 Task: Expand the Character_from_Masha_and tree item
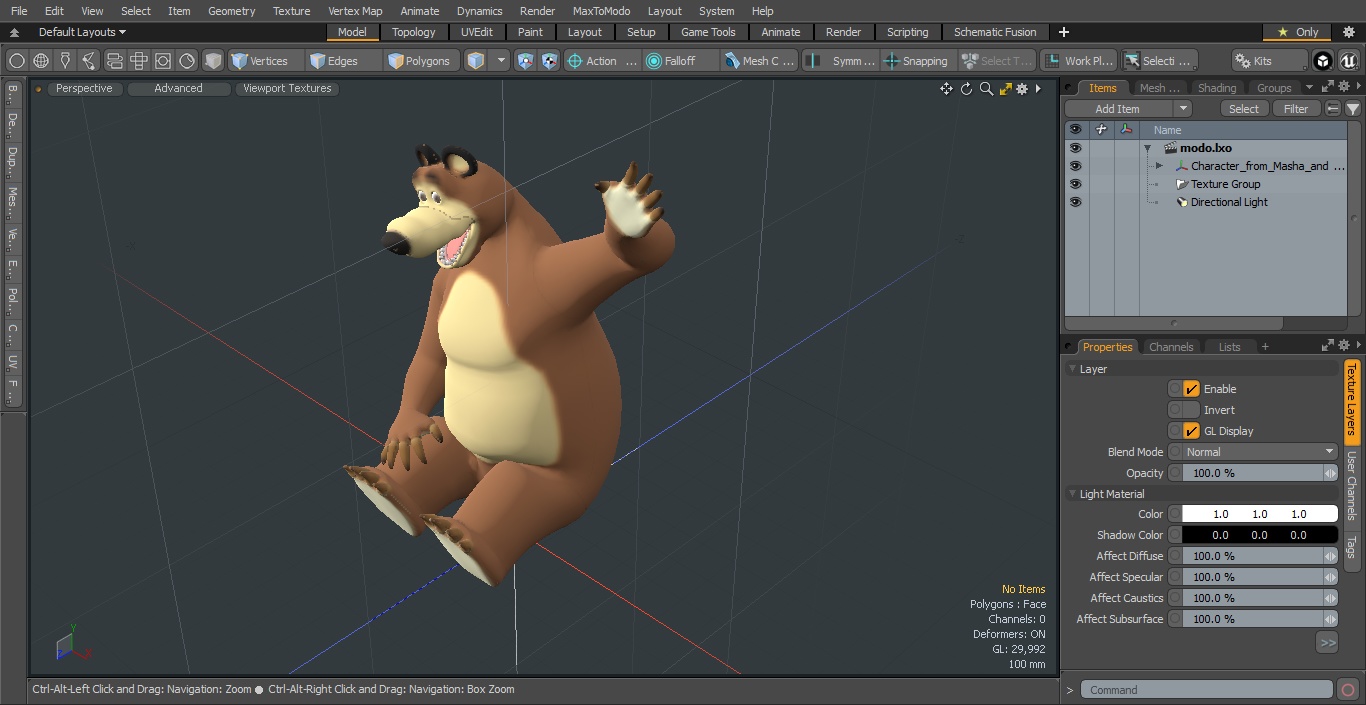[1159, 166]
